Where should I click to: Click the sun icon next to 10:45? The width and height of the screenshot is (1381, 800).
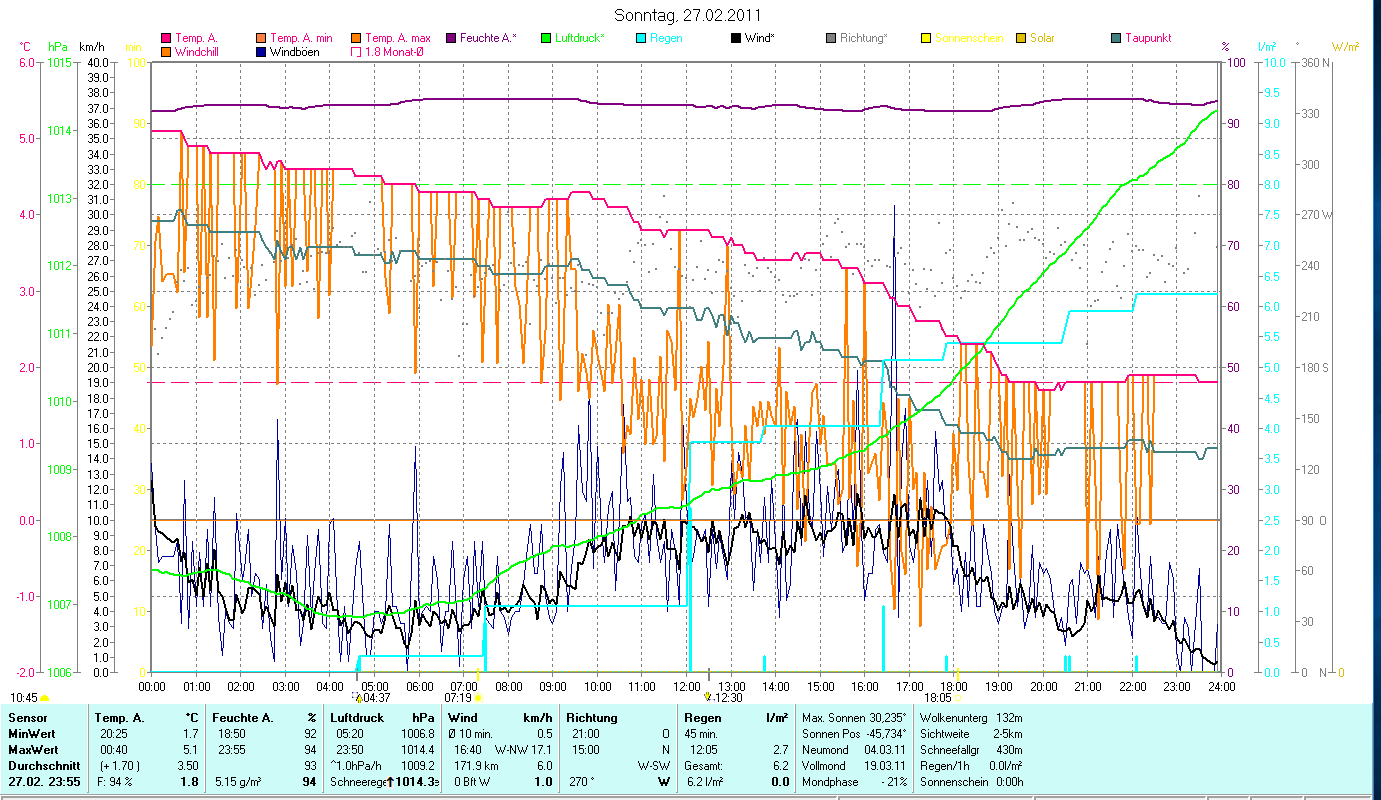point(44,697)
